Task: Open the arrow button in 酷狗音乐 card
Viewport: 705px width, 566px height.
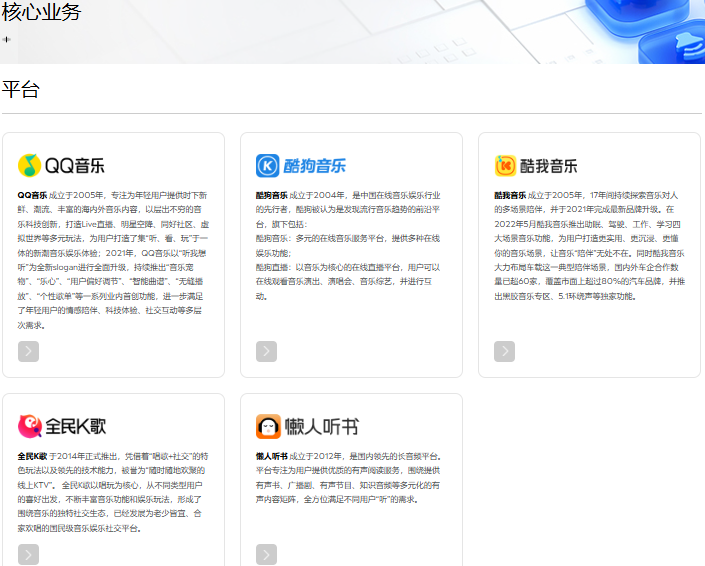Action: click(x=266, y=351)
